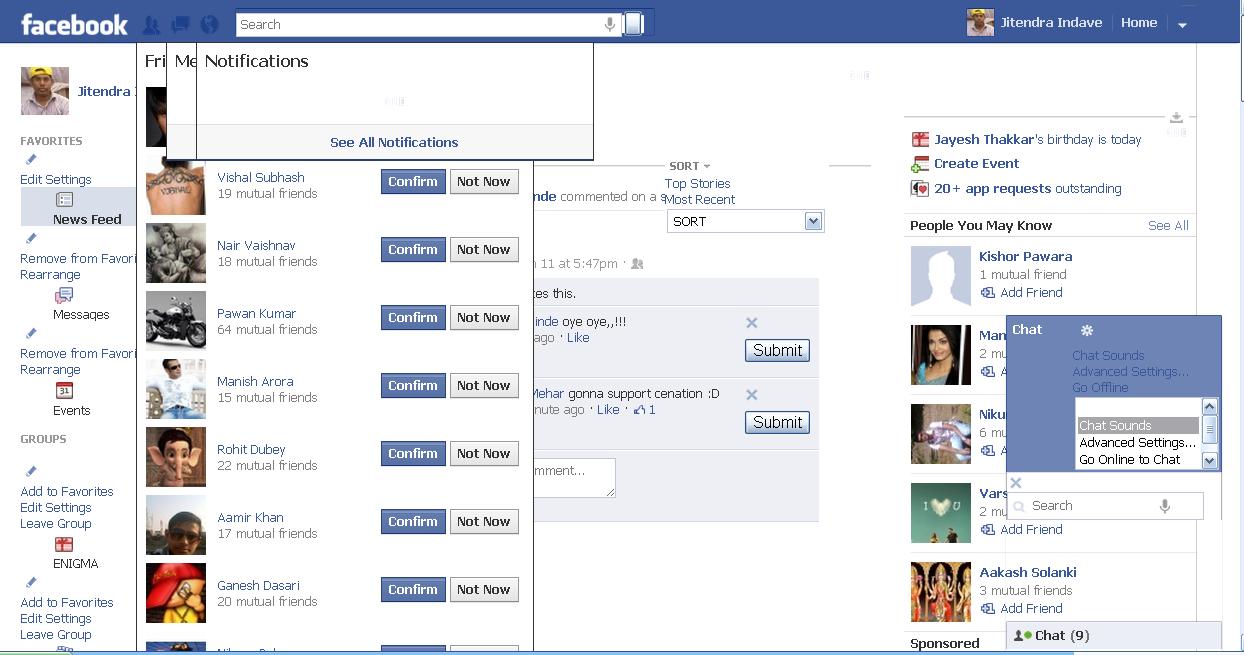1244x655 pixels.
Task: Choose Top Stories sort option
Action: pos(698,184)
